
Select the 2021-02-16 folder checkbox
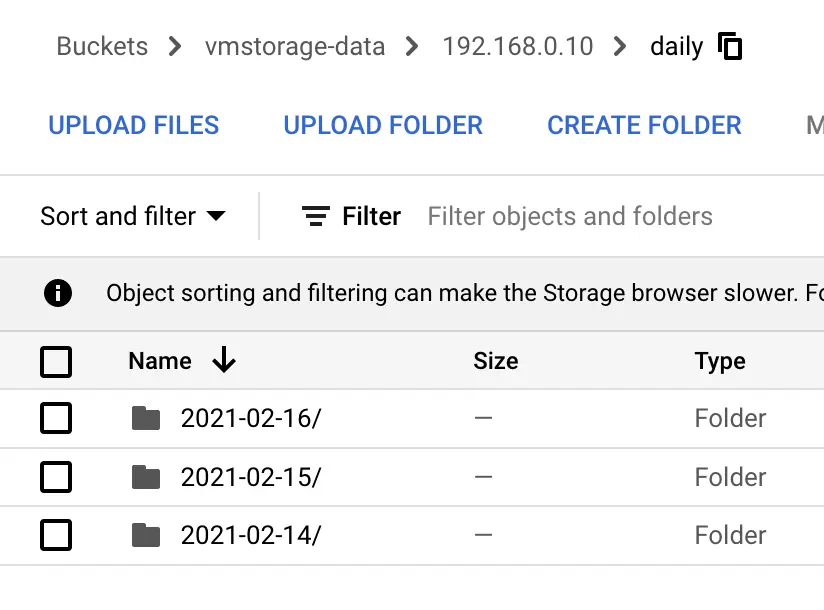pos(56,418)
